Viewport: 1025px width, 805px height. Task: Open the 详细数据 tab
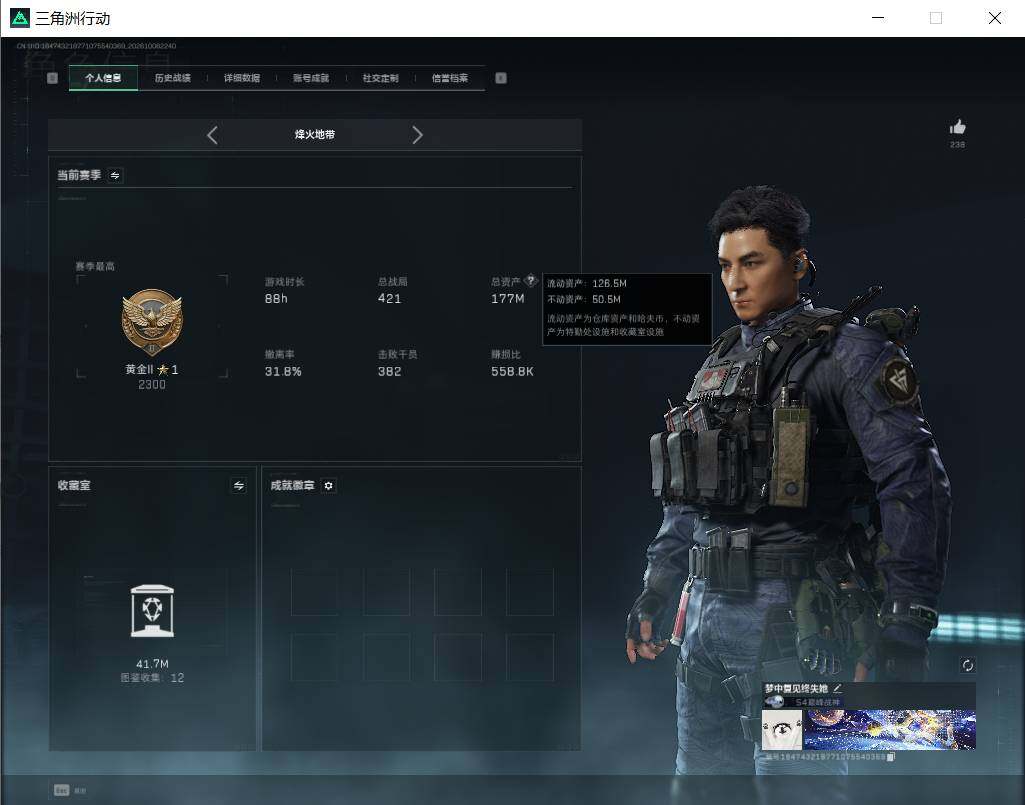click(x=242, y=78)
